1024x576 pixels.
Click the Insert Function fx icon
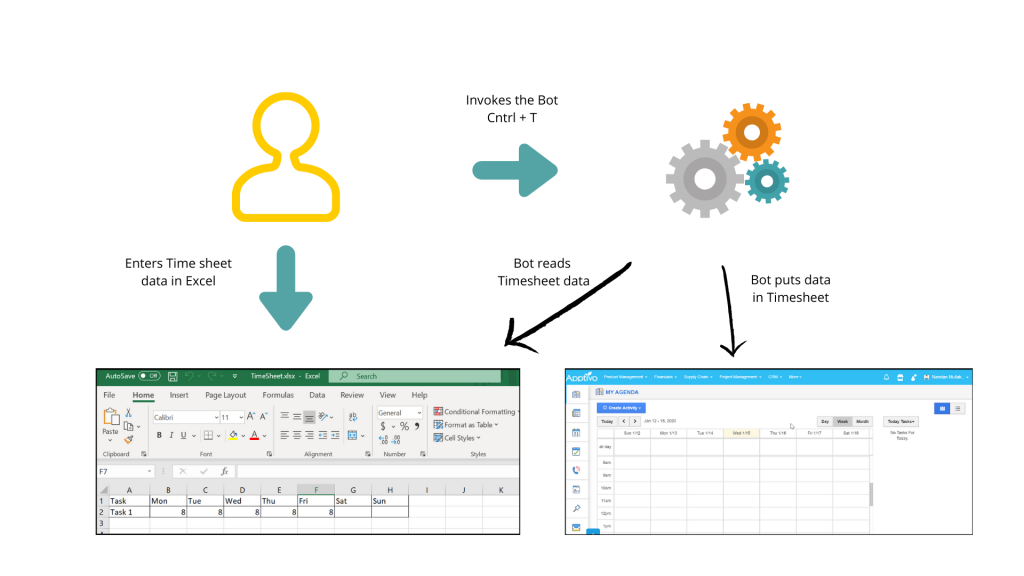pos(224,471)
